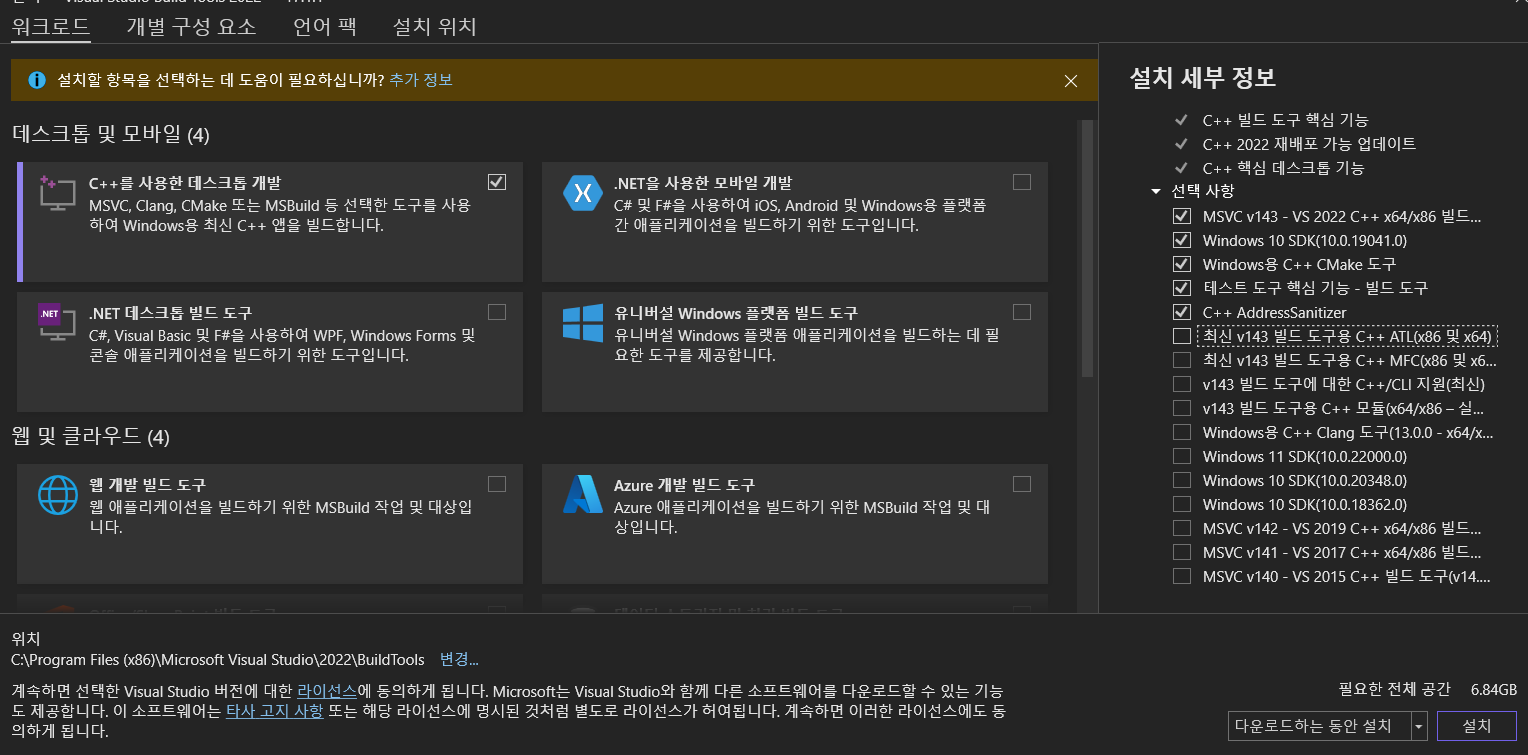Click C++ 빌드 도구 핵심 기능 item
The image size is (1528, 755).
[1285, 120]
